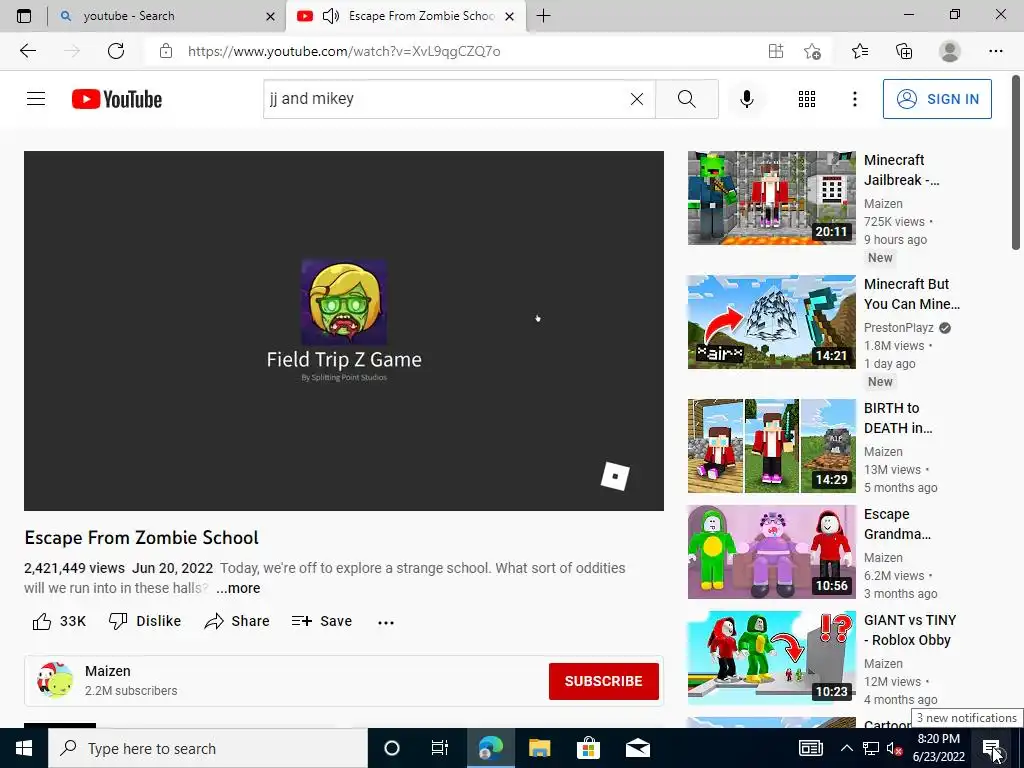Open the network icon in system tray
Screen dimensions: 1024x768
tap(870, 748)
